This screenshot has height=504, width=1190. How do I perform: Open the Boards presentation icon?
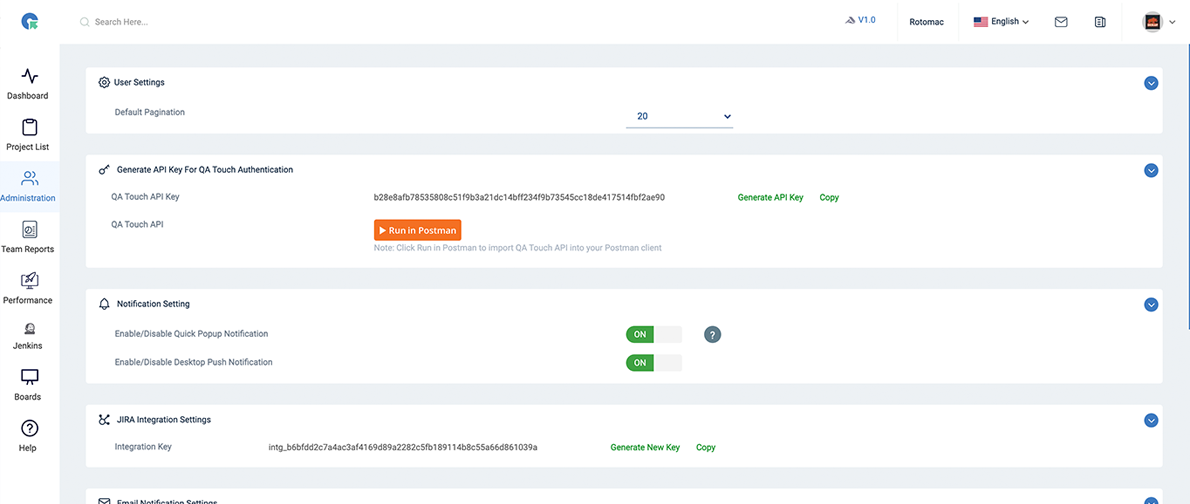30,377
